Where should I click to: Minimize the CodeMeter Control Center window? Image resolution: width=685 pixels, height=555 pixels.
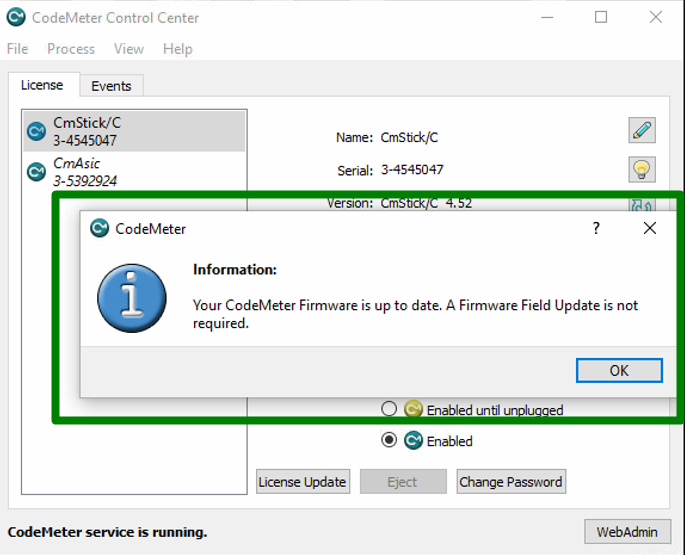(x=547, y=17)
